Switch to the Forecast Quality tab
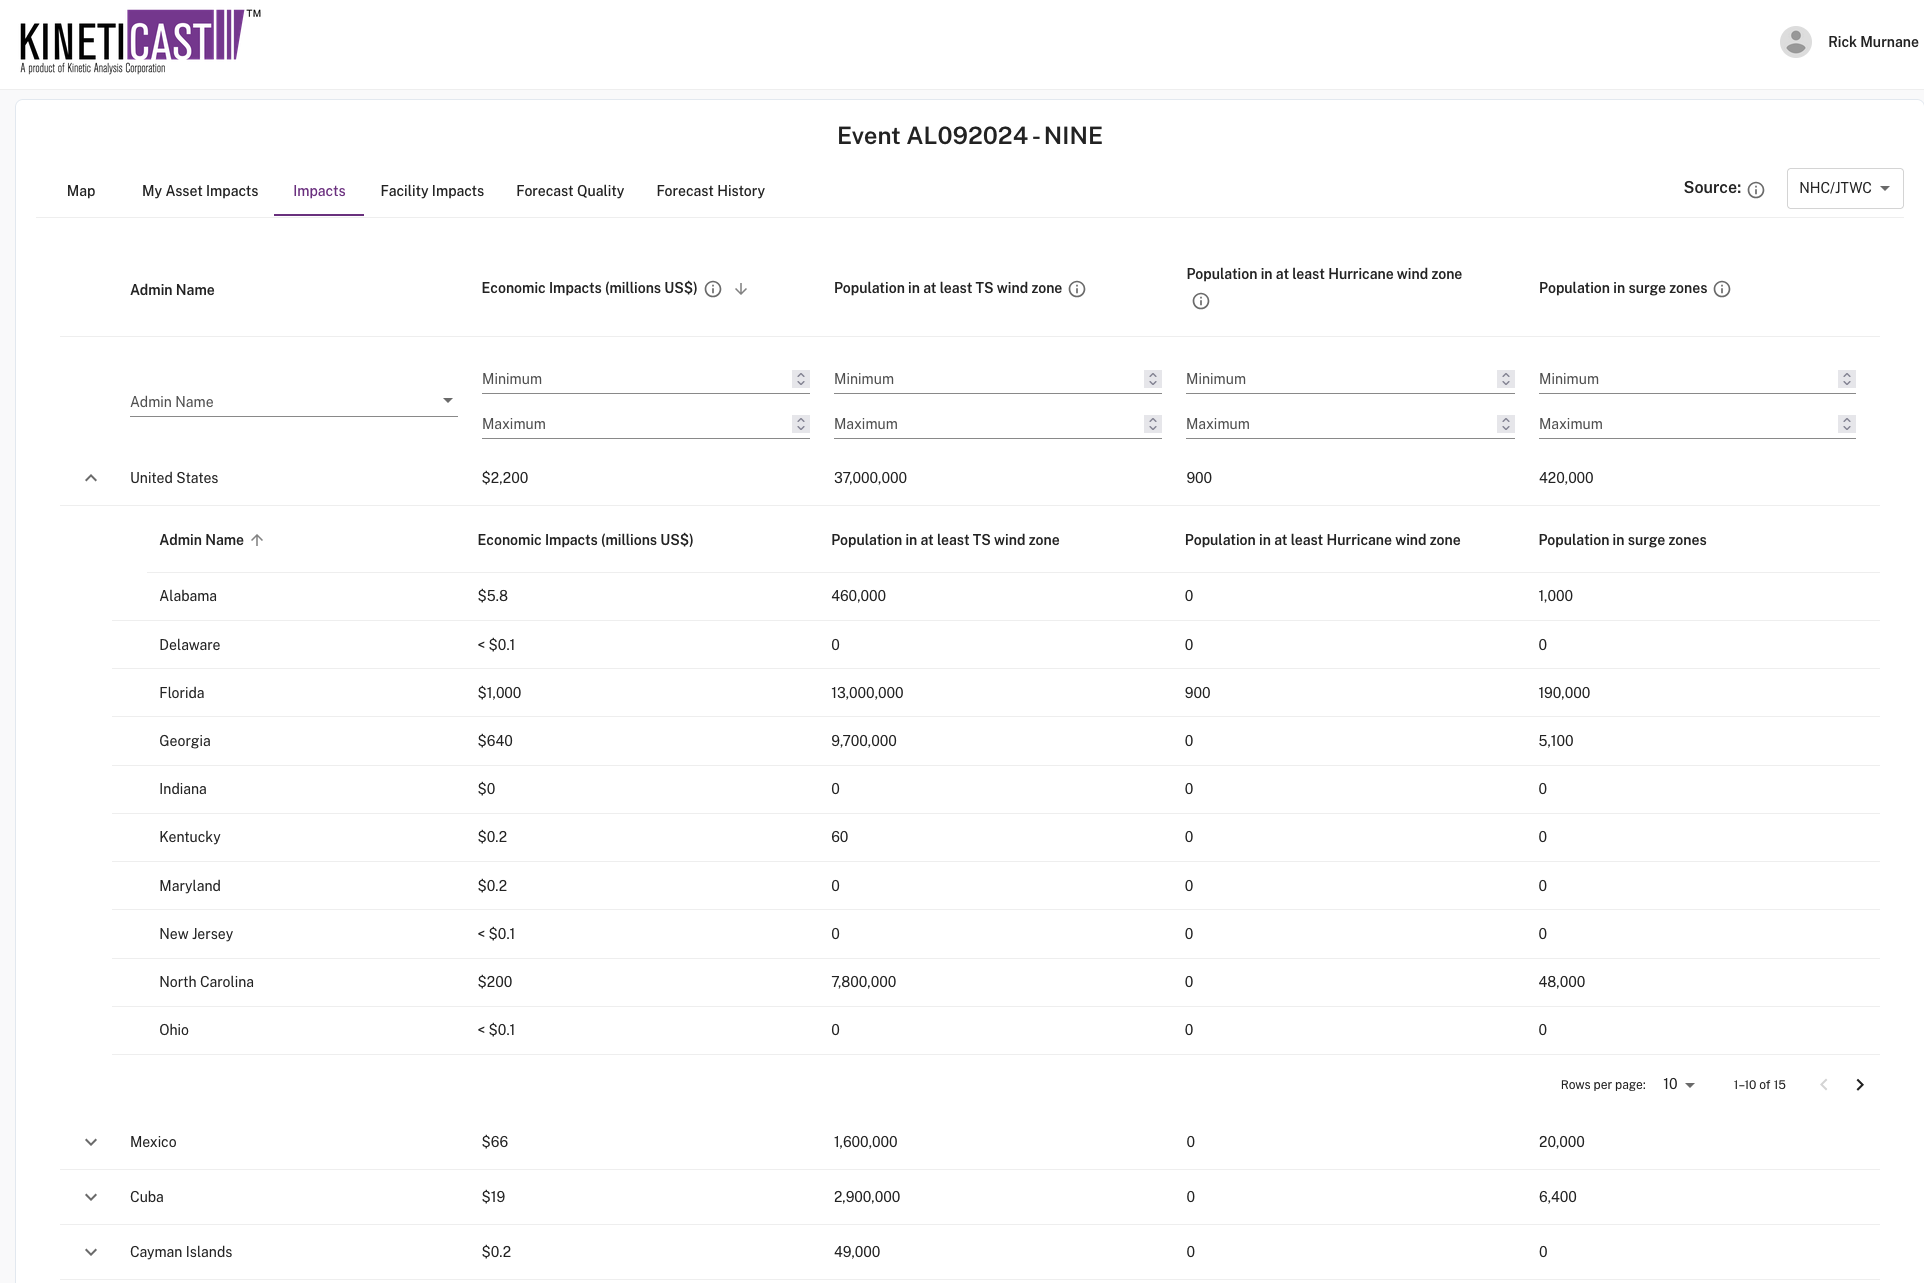Viewport: 1924px width, 1283px height. click(x=570, y=191)
